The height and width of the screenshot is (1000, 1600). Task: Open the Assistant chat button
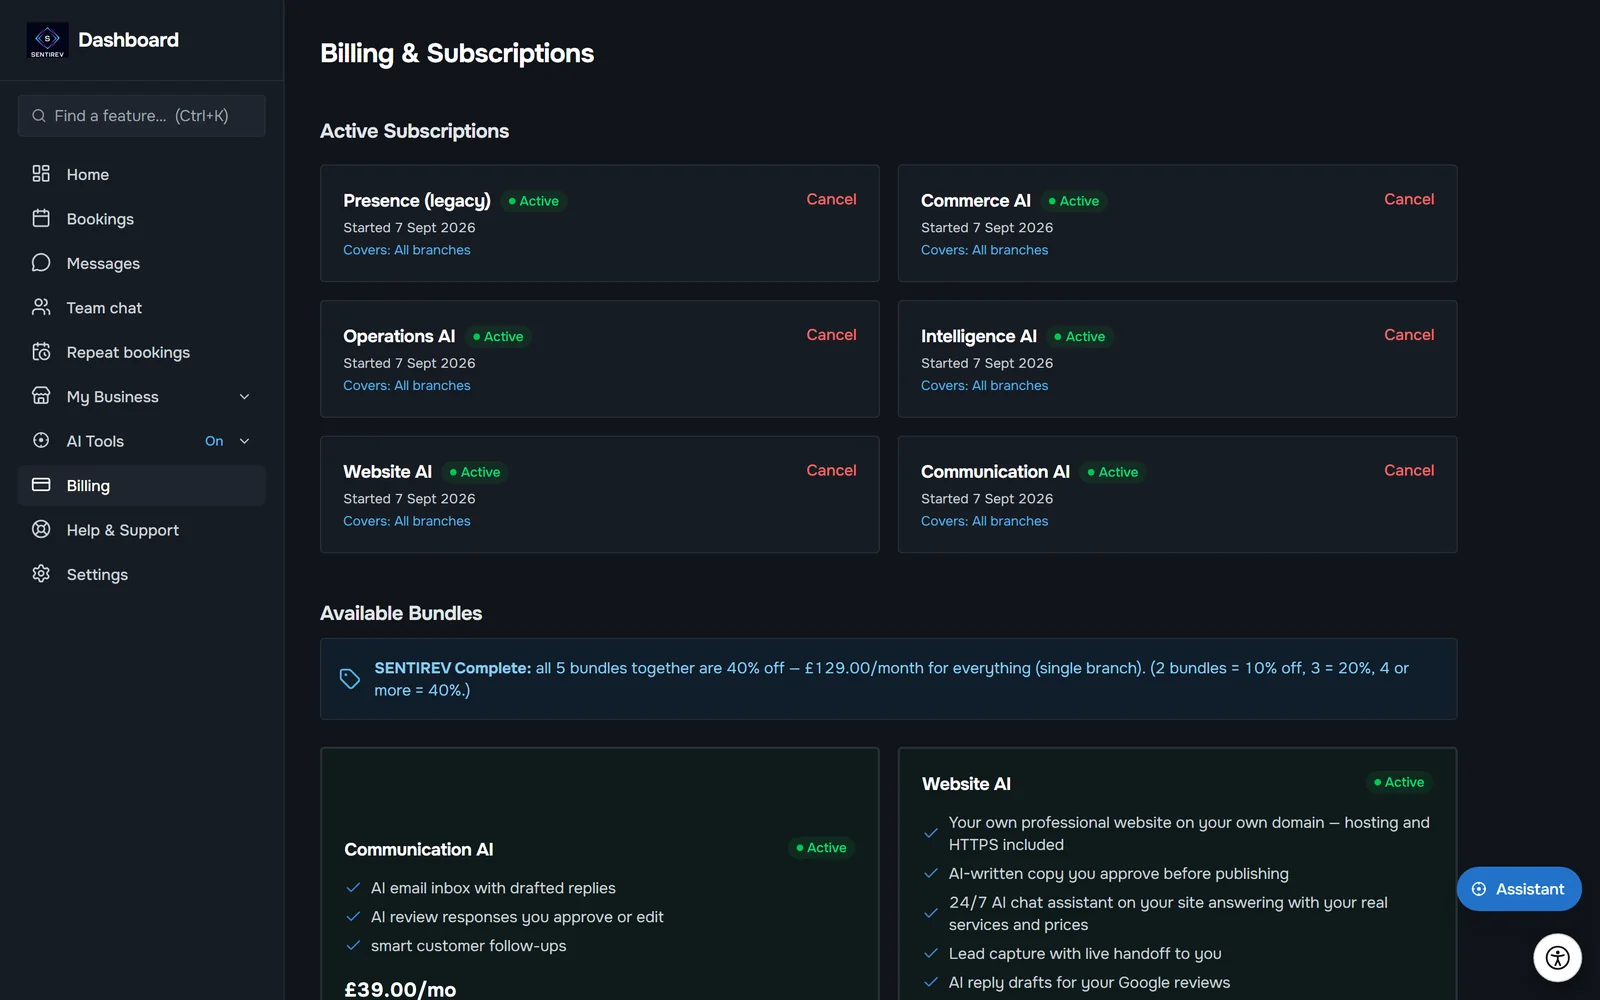1519,889
